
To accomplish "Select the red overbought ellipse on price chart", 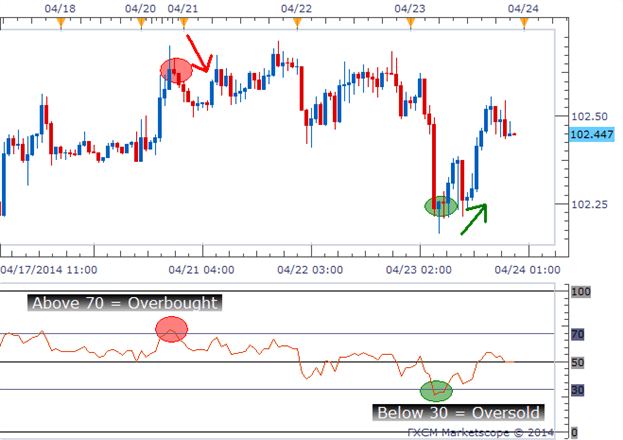I will point(176,70).
